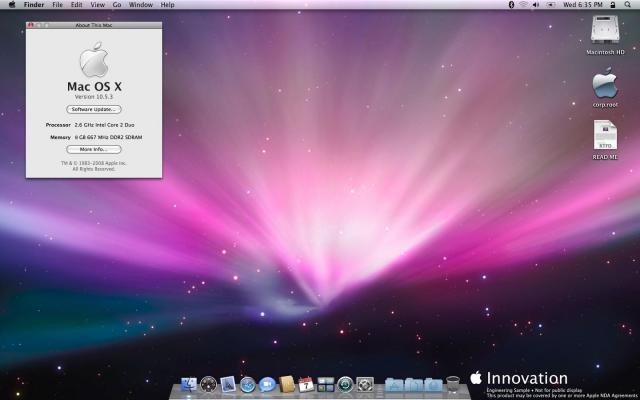Open the Go menu
The width and height of the screenshot is (640, 400).
click(117, 4)
